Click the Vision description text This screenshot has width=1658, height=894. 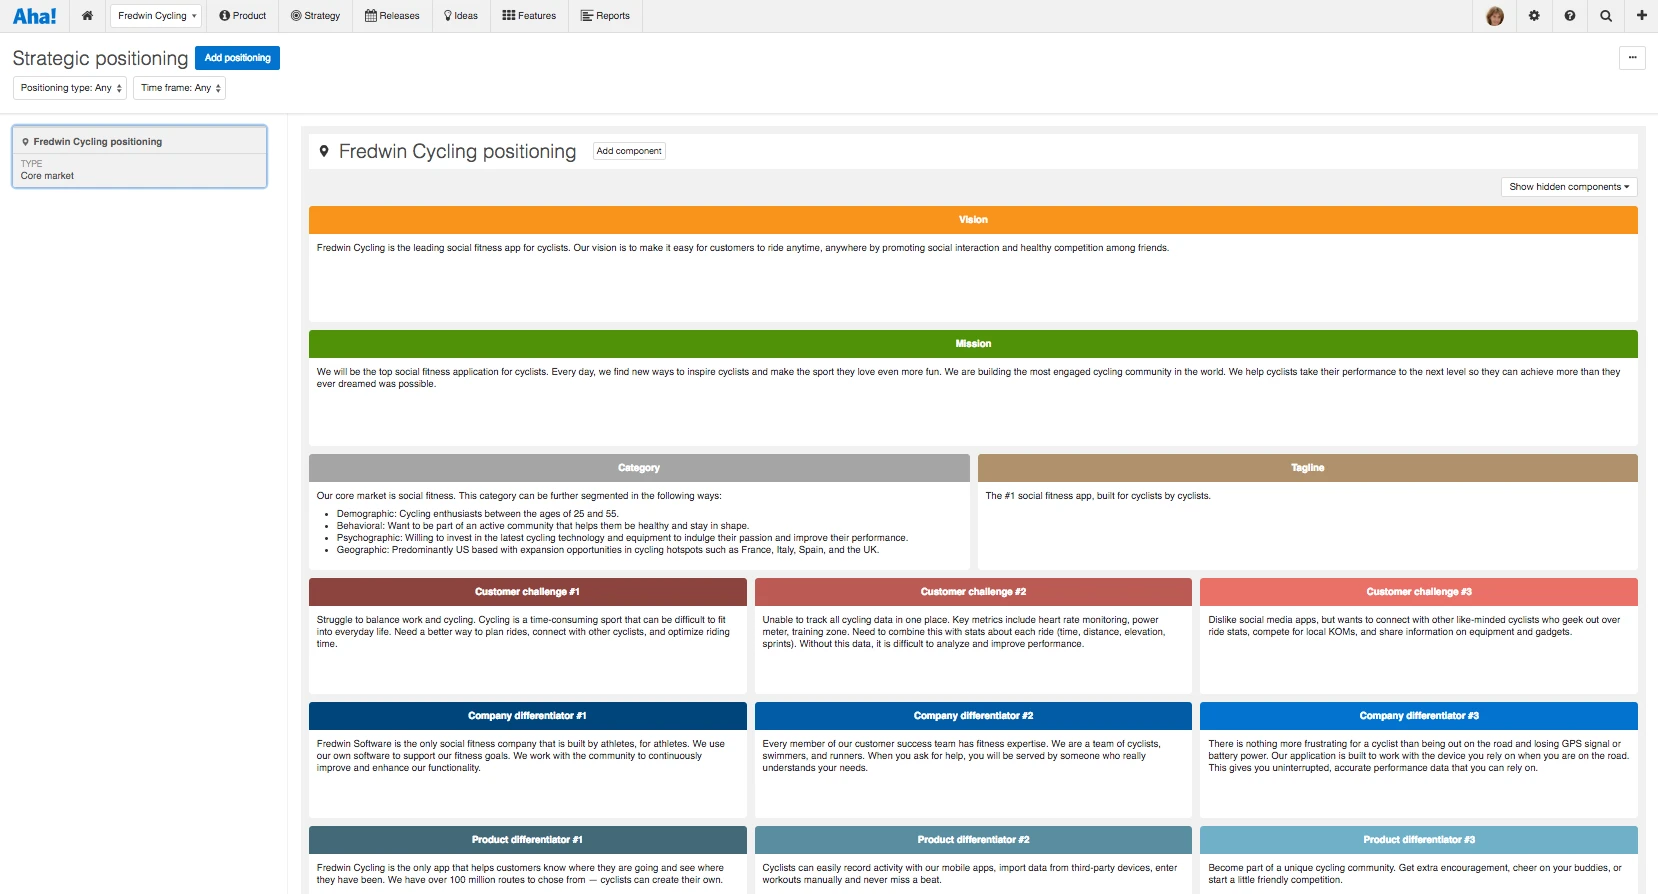[743, 248]
